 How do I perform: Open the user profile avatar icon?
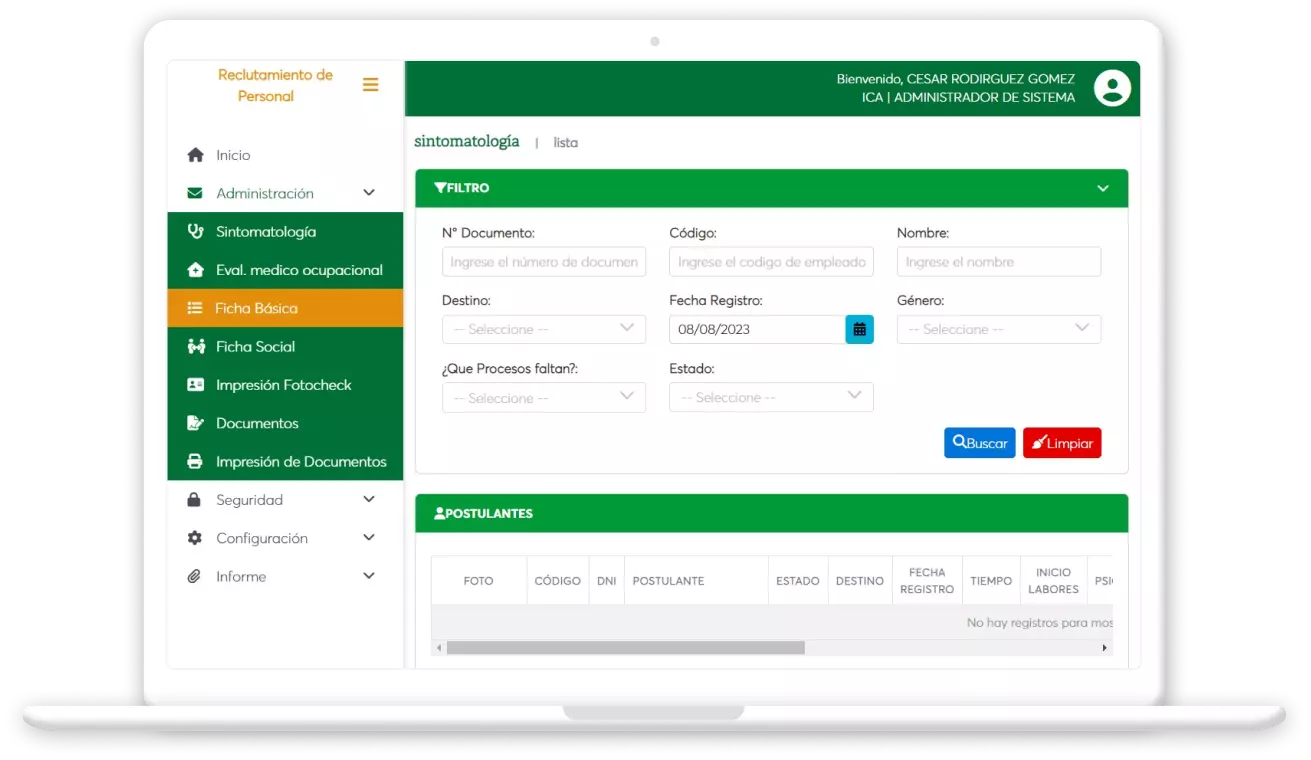tap(1112, 88)
